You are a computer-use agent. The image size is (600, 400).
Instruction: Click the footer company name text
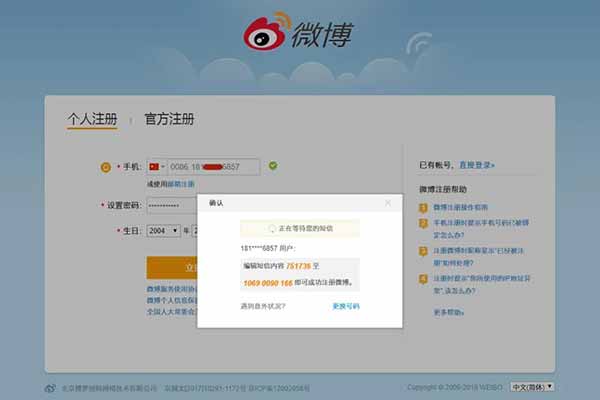(x=109, y=388)
